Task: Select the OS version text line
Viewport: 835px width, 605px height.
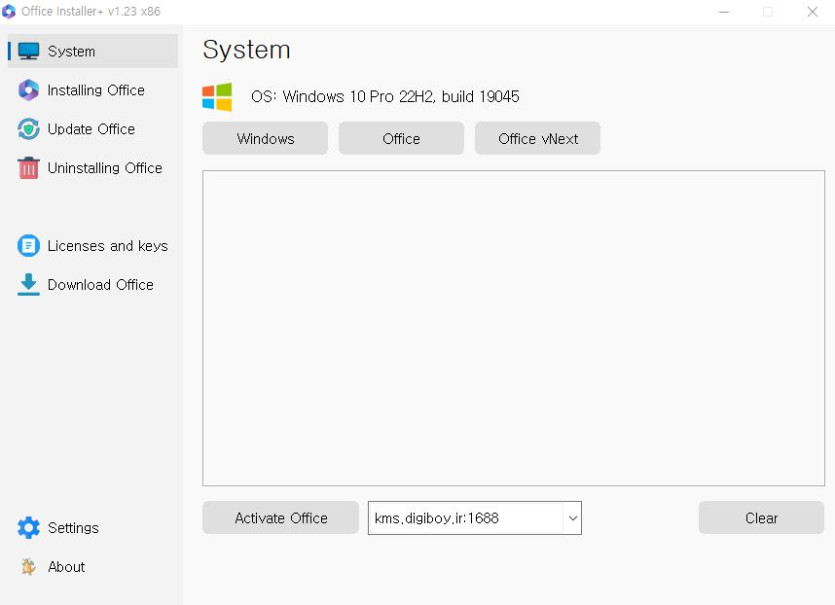Action: click(x=385, y=96)
